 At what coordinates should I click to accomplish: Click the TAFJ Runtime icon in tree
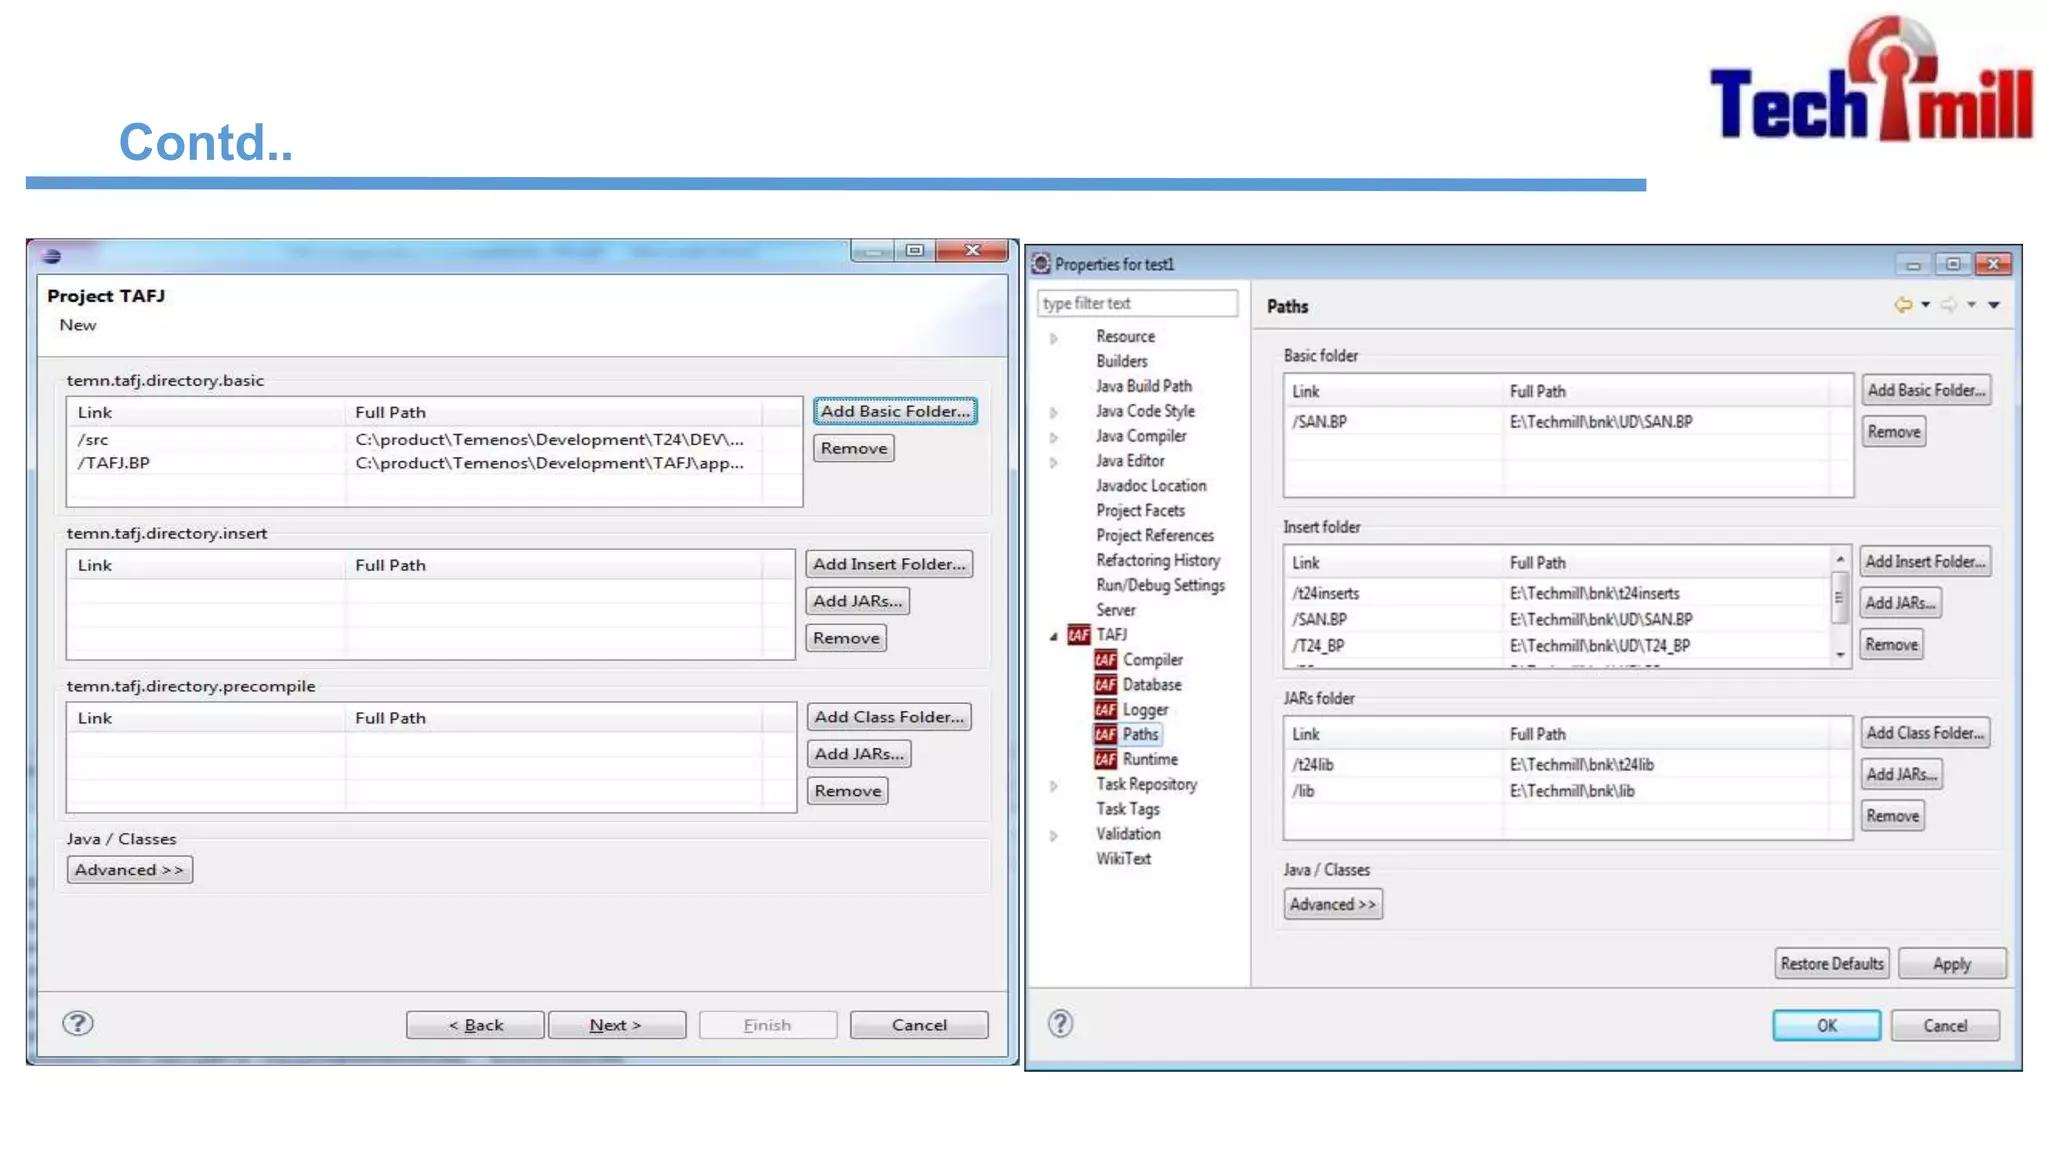(x=1105, y=760)
